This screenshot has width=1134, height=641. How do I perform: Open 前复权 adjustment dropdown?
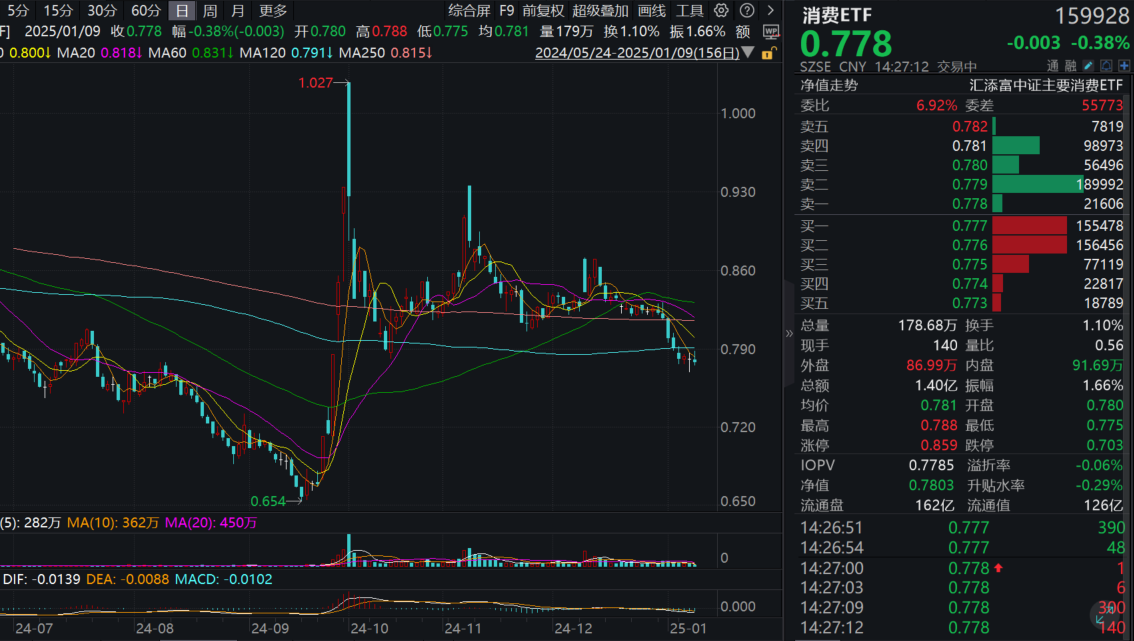(543, 11)
